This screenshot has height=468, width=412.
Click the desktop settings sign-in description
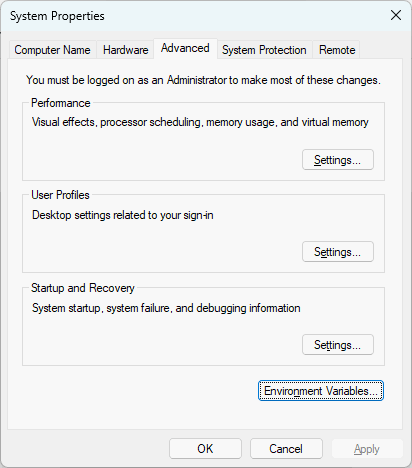pyautogui.click(x=123, y=215)
